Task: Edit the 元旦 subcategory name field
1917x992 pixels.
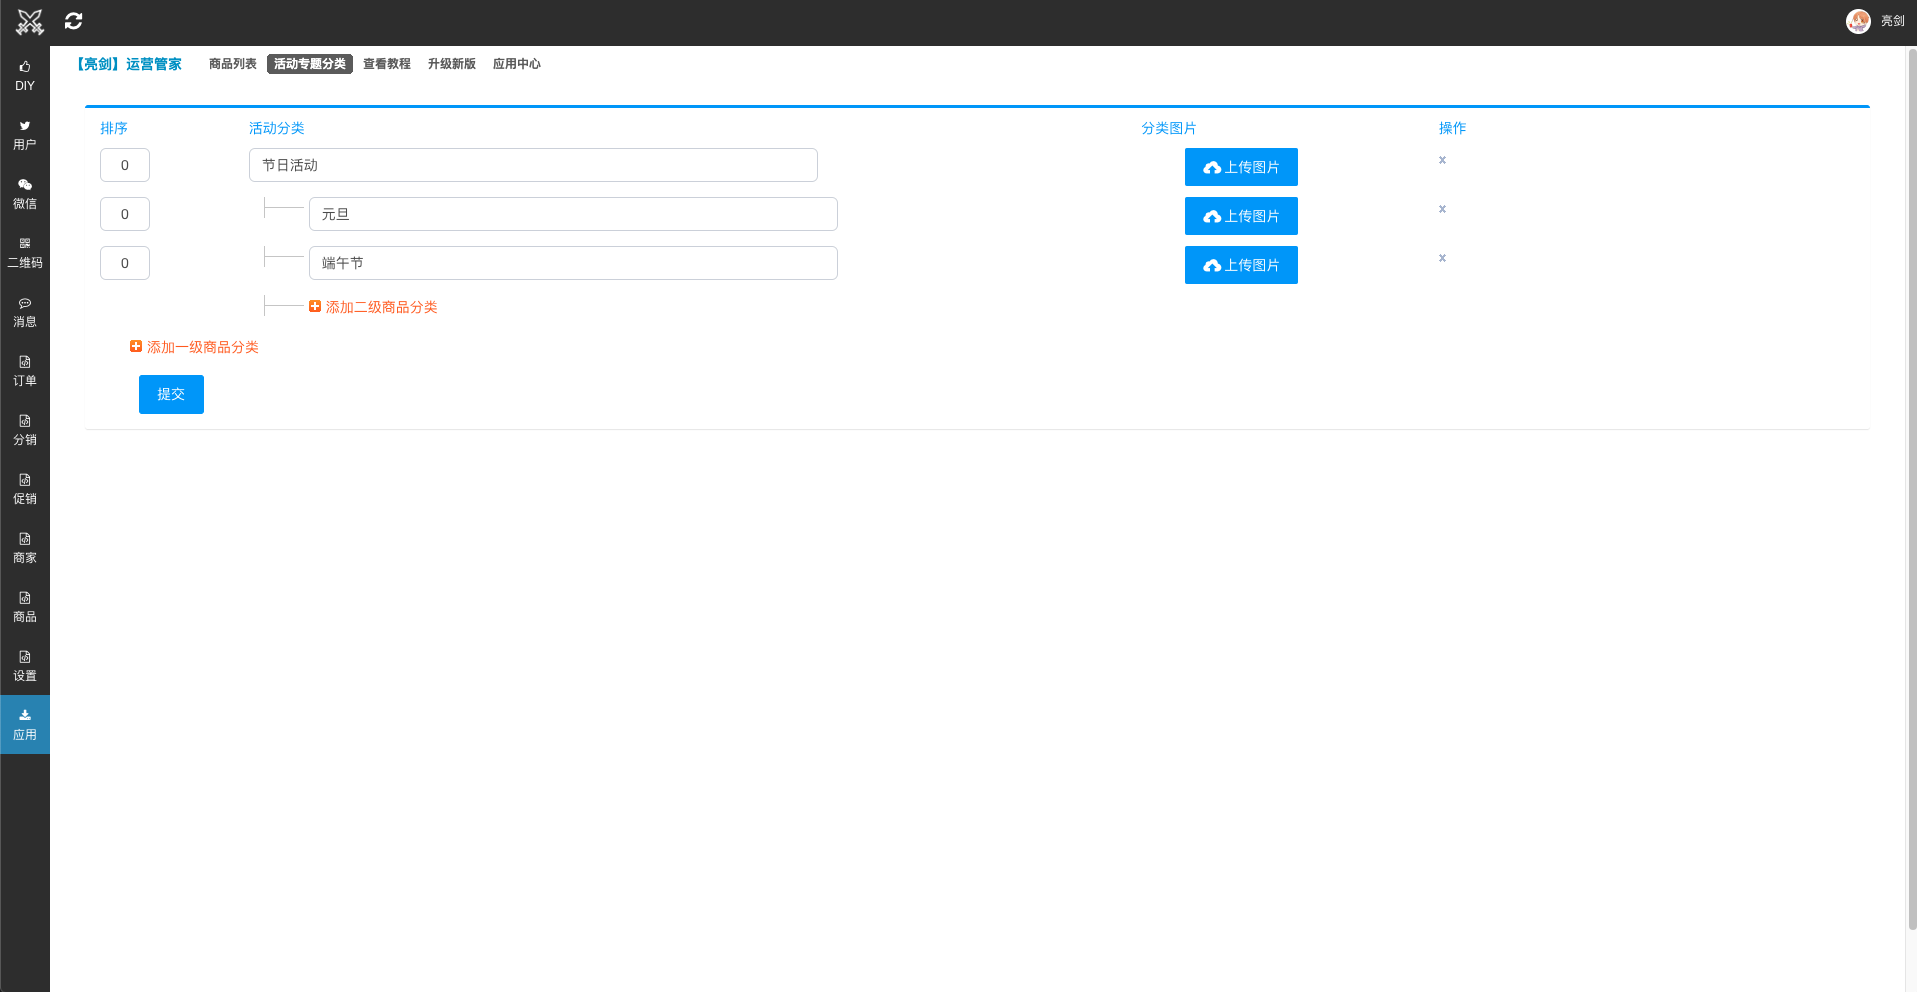Action: [573, 214]
